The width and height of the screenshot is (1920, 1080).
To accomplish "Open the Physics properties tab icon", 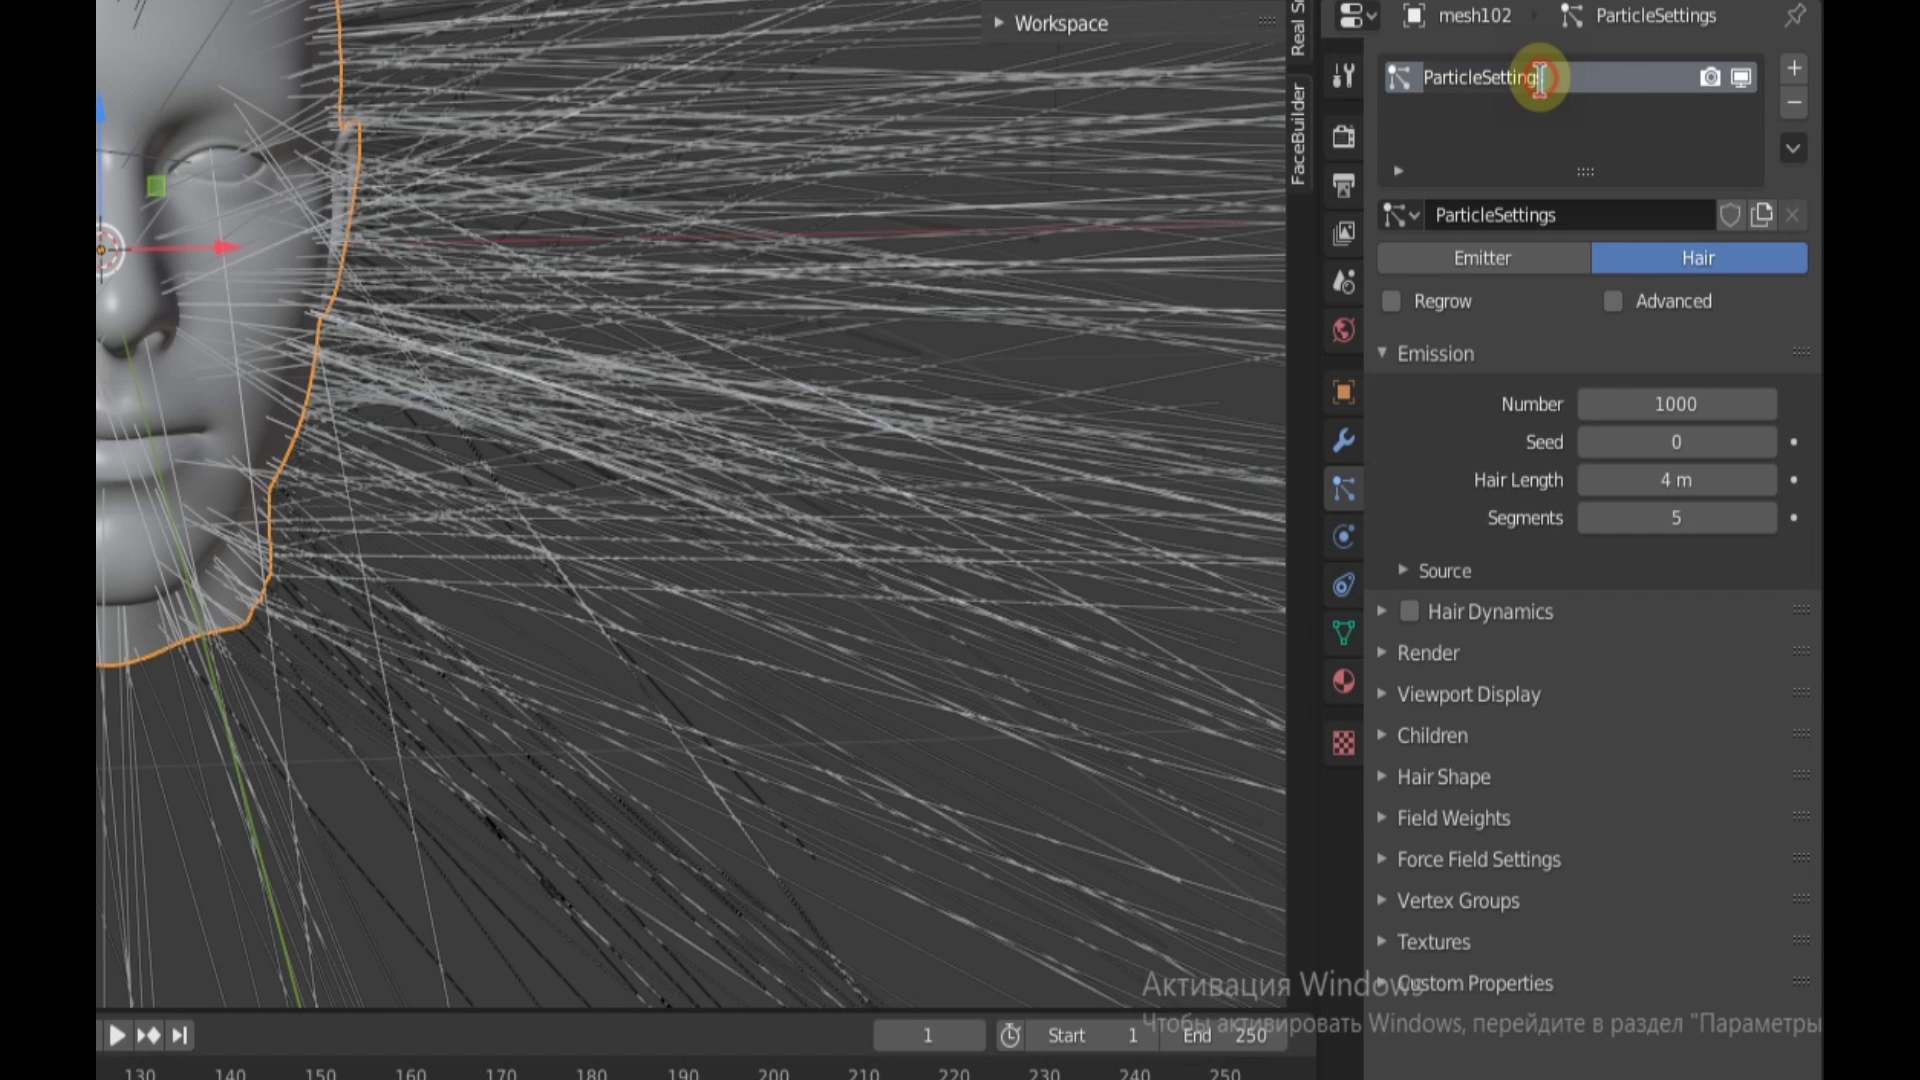I will click(1343, 536).
